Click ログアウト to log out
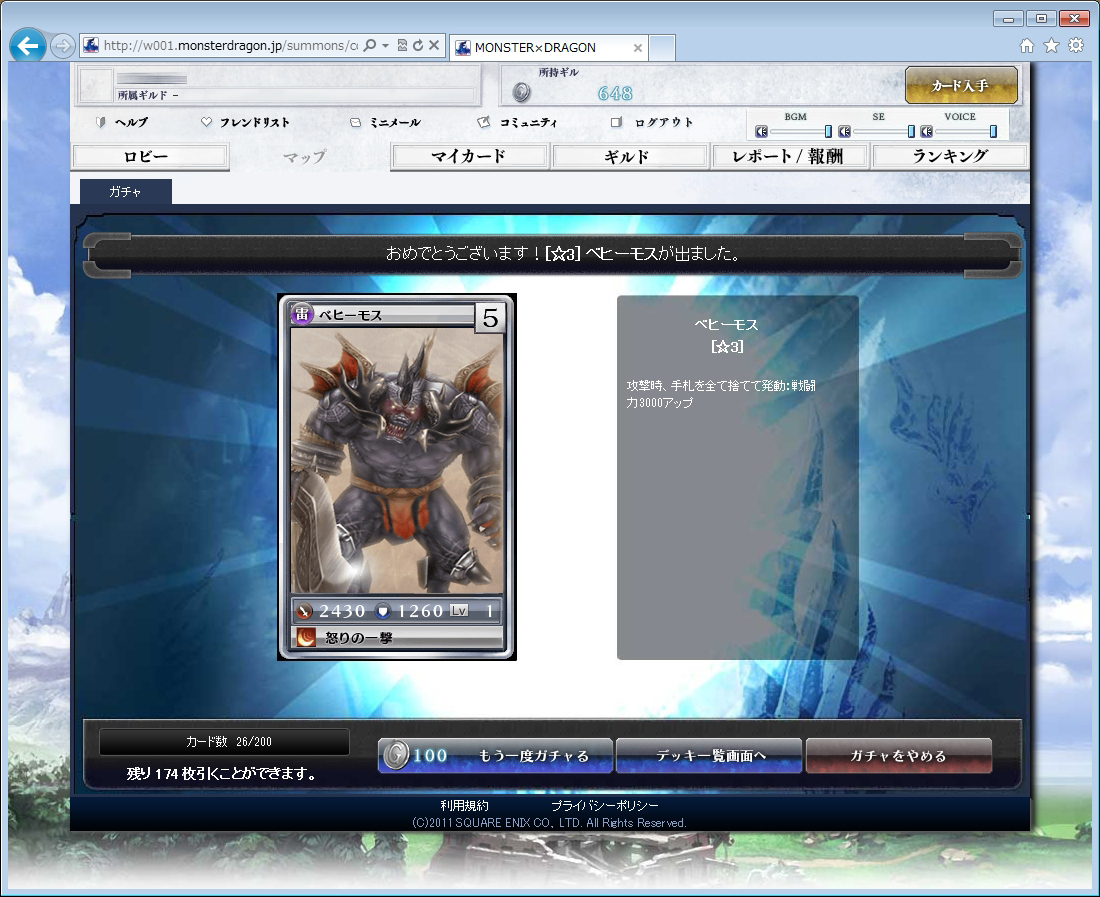 click(652, 122)
